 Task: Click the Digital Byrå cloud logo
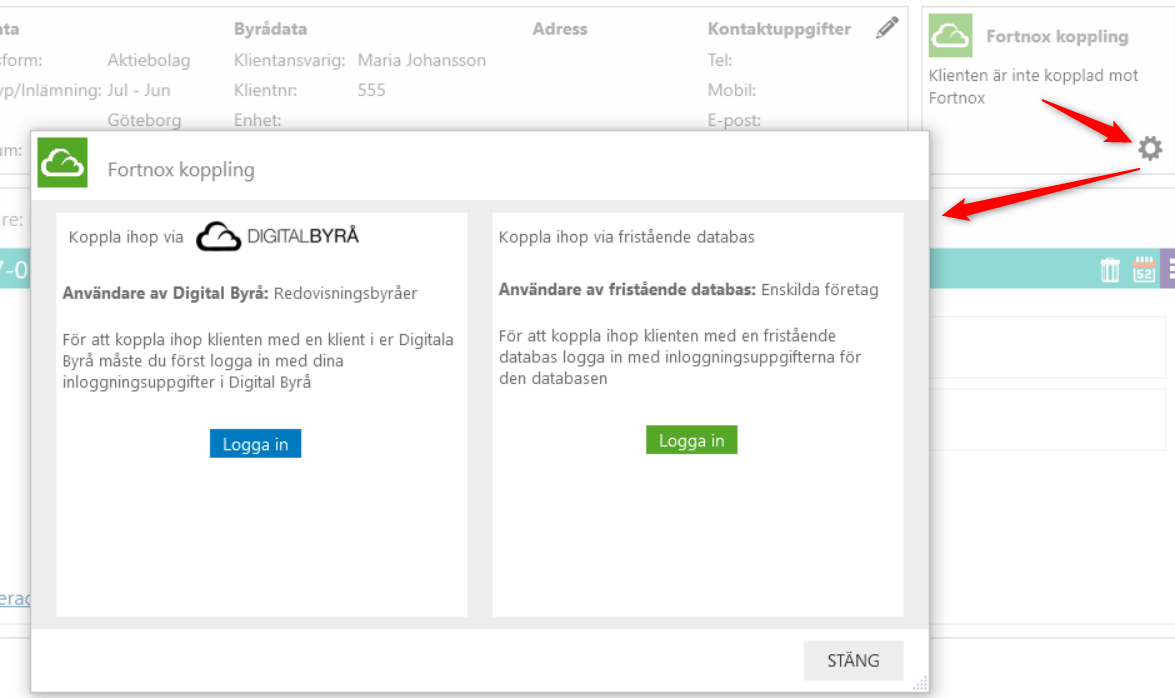click(x=218, y=236)
